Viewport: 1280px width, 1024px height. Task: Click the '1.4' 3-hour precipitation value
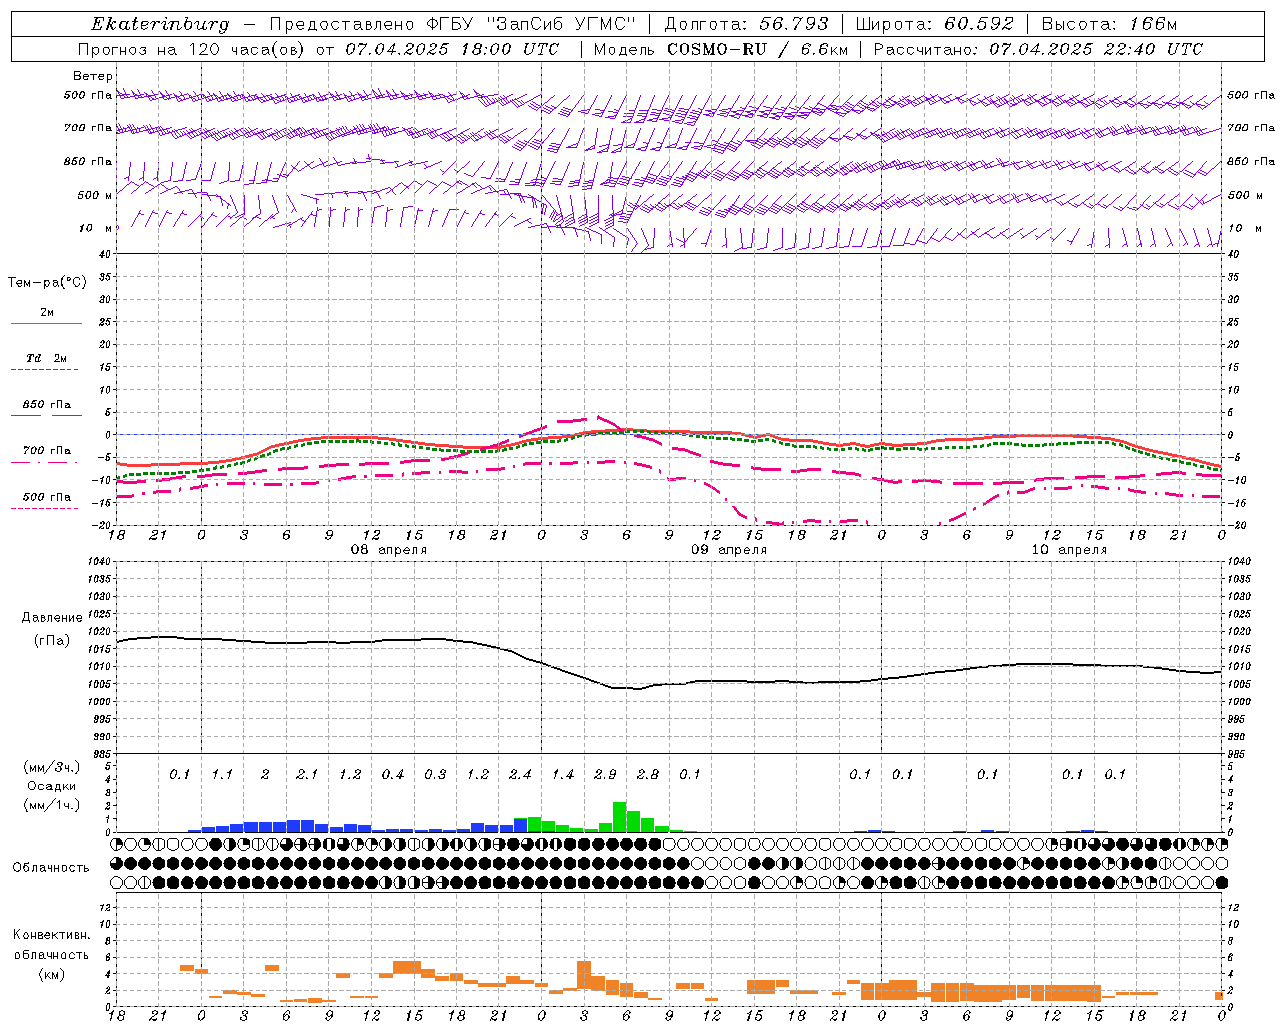[563, 774]
